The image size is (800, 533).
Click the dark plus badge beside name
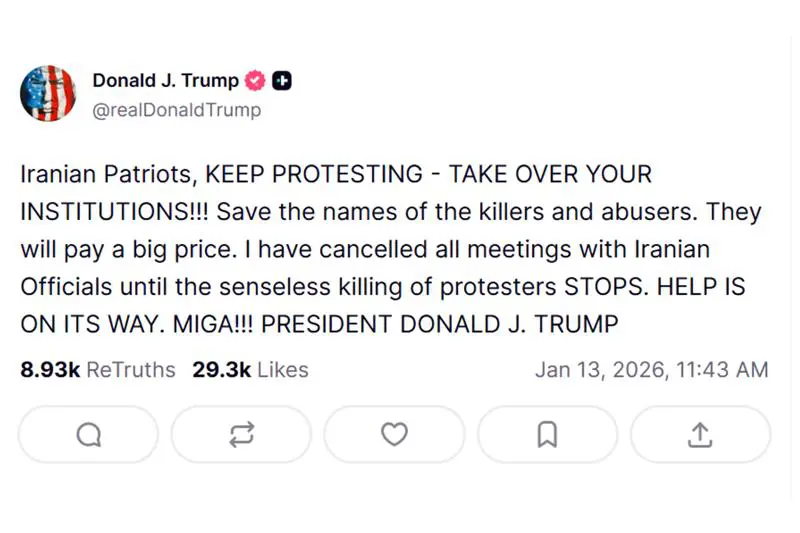click(x=282, y=82)
